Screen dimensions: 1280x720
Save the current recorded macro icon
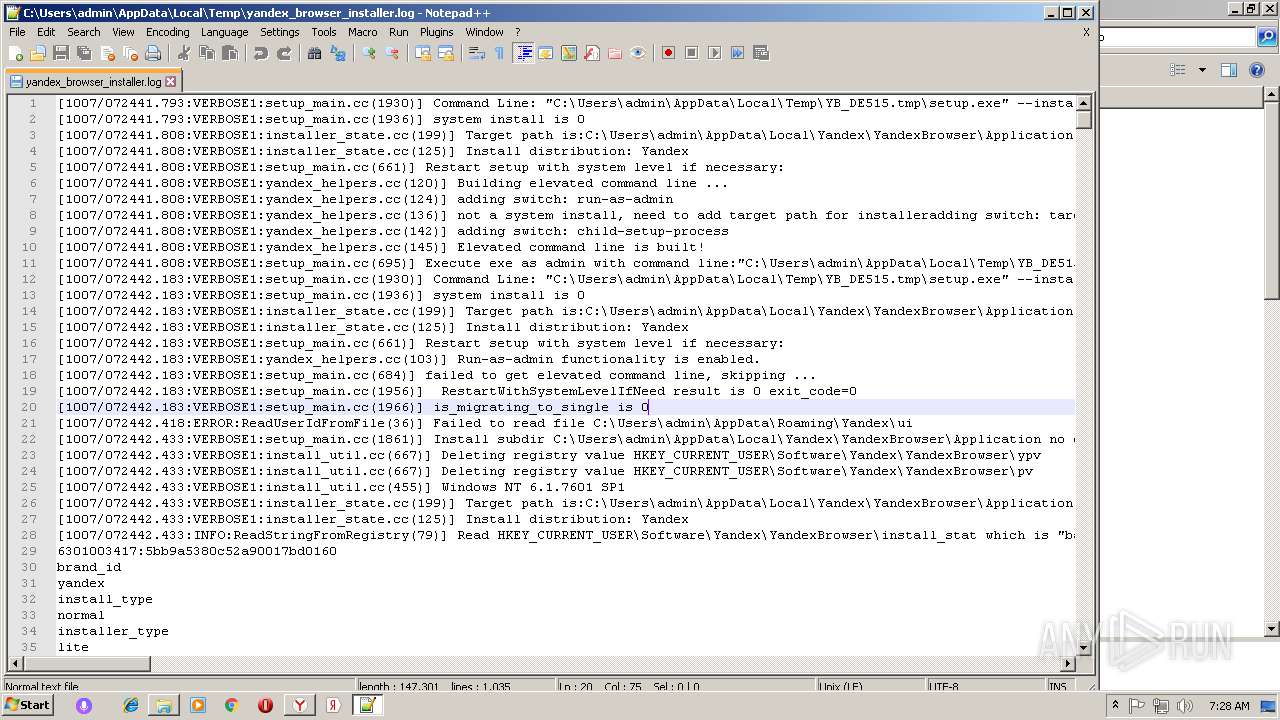tap(760, 53)
